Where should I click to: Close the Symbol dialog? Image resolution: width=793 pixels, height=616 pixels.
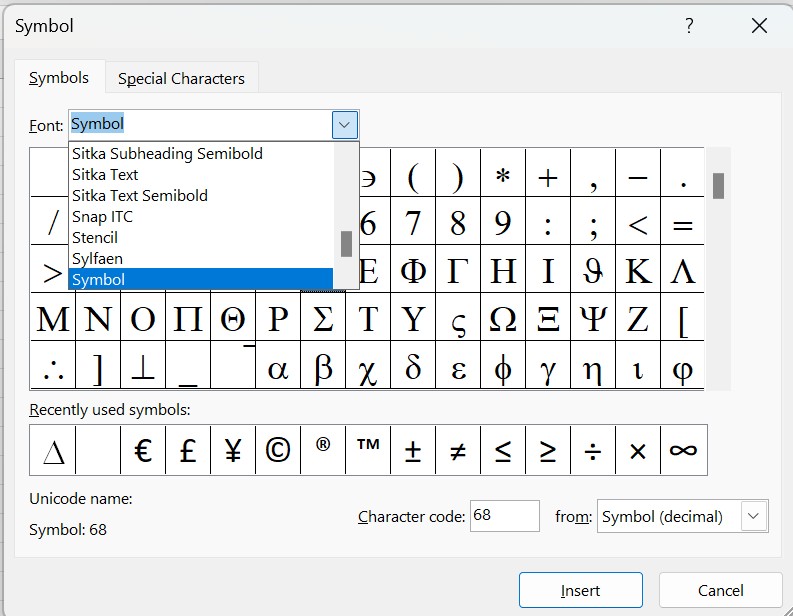(759, 25)
